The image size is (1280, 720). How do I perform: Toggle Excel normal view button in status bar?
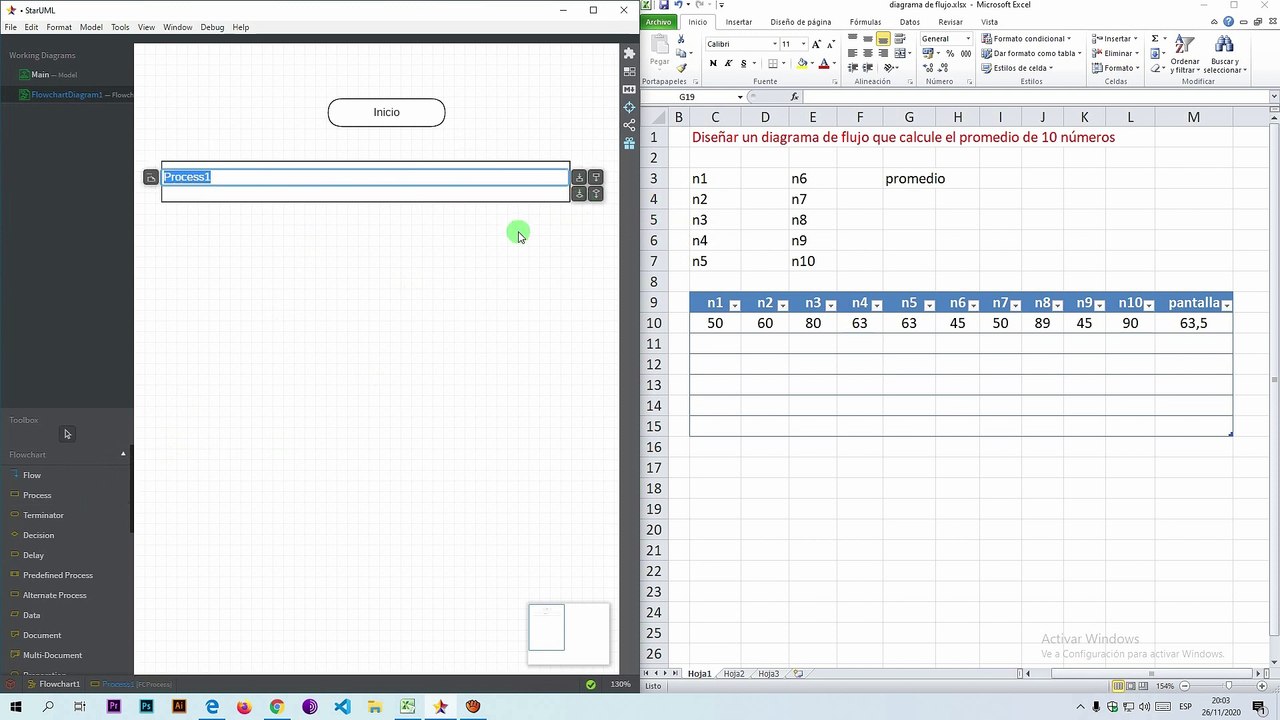click(x=1118, y=686)
